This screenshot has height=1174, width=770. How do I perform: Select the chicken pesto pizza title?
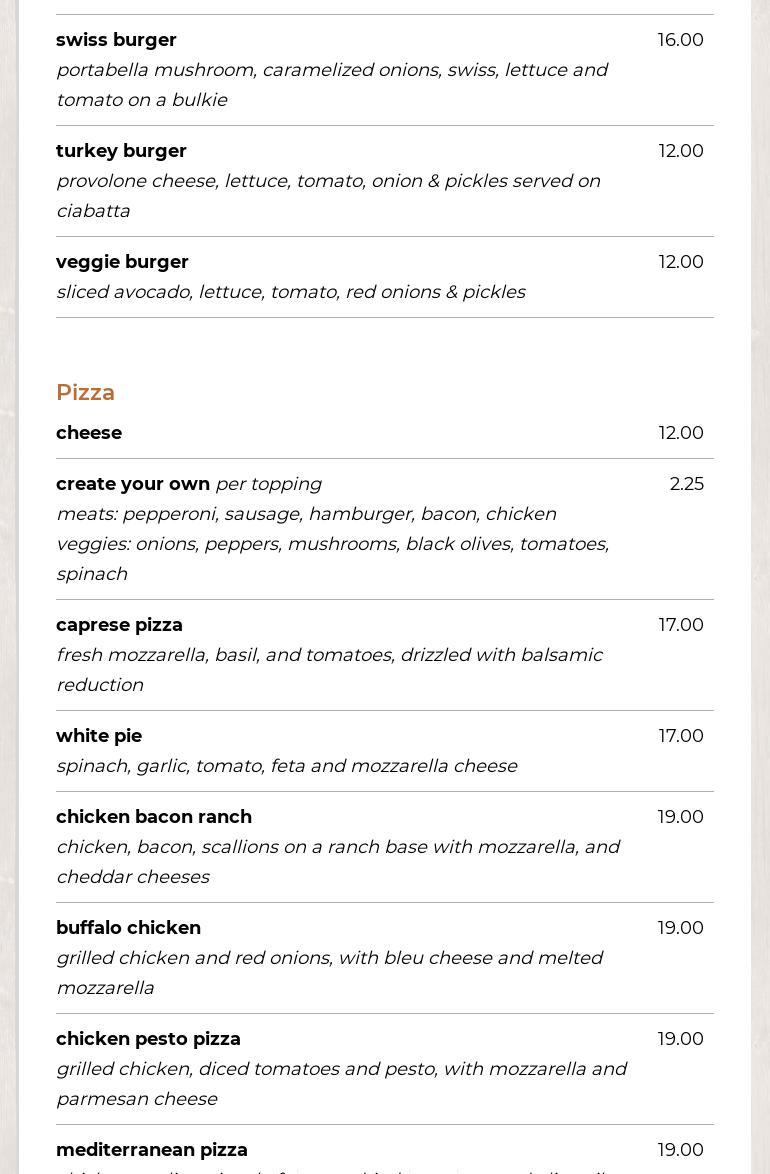coord(148,1039)
